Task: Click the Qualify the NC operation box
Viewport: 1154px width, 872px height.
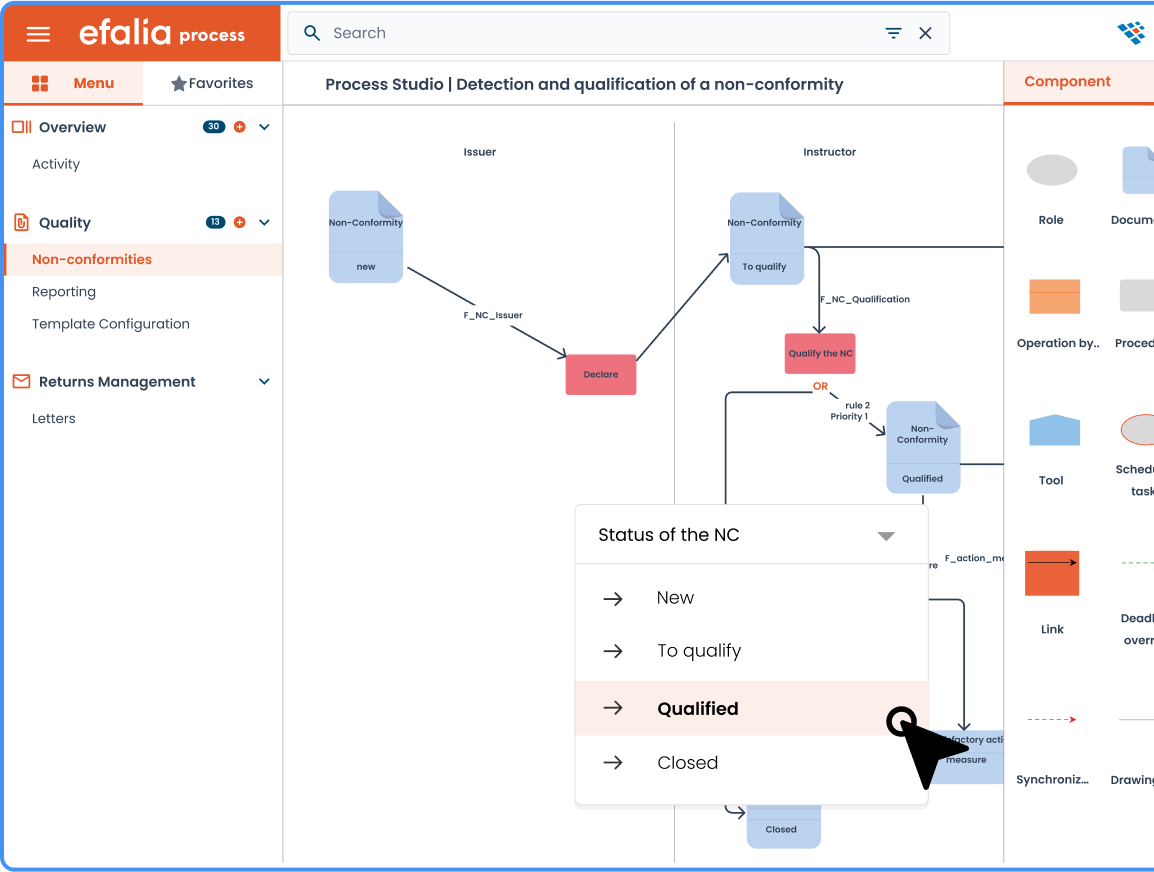Action: (x=820, y=353)
